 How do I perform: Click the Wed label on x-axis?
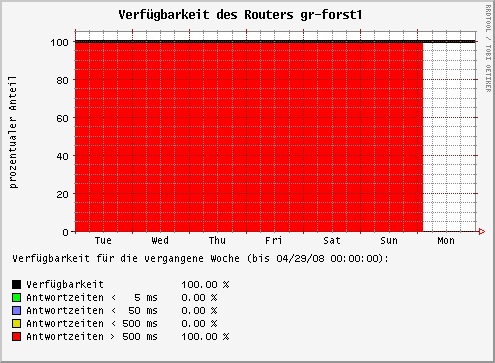coord(160,241)
